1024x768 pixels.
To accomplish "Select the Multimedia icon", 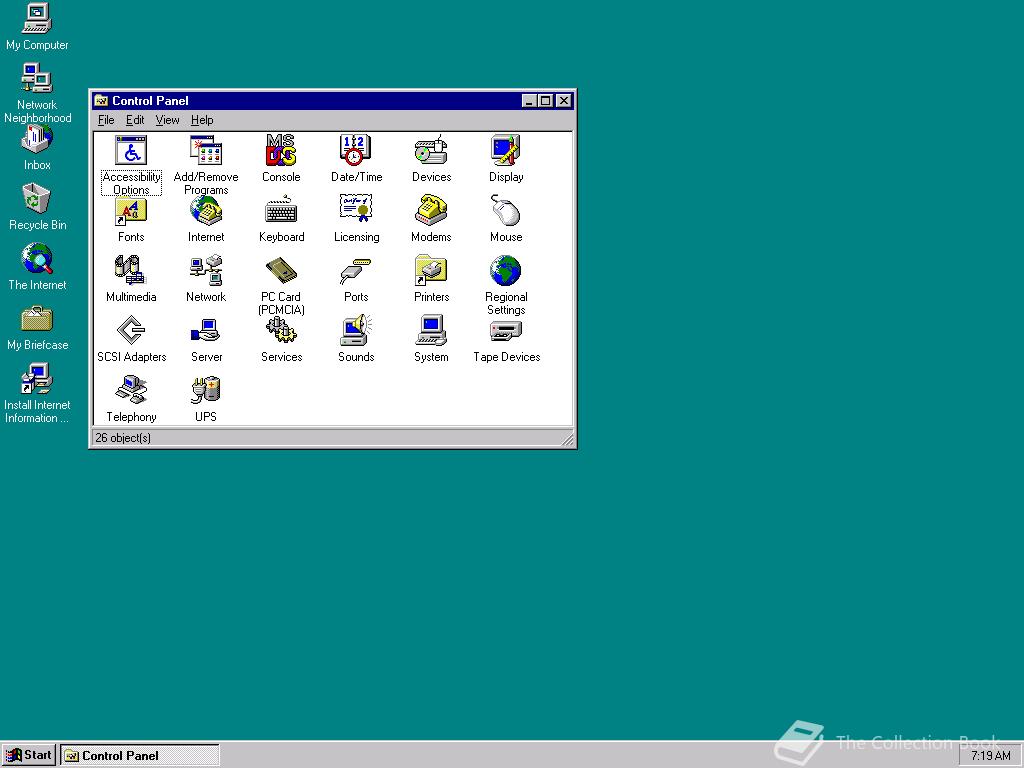I will tap(131, 270).
